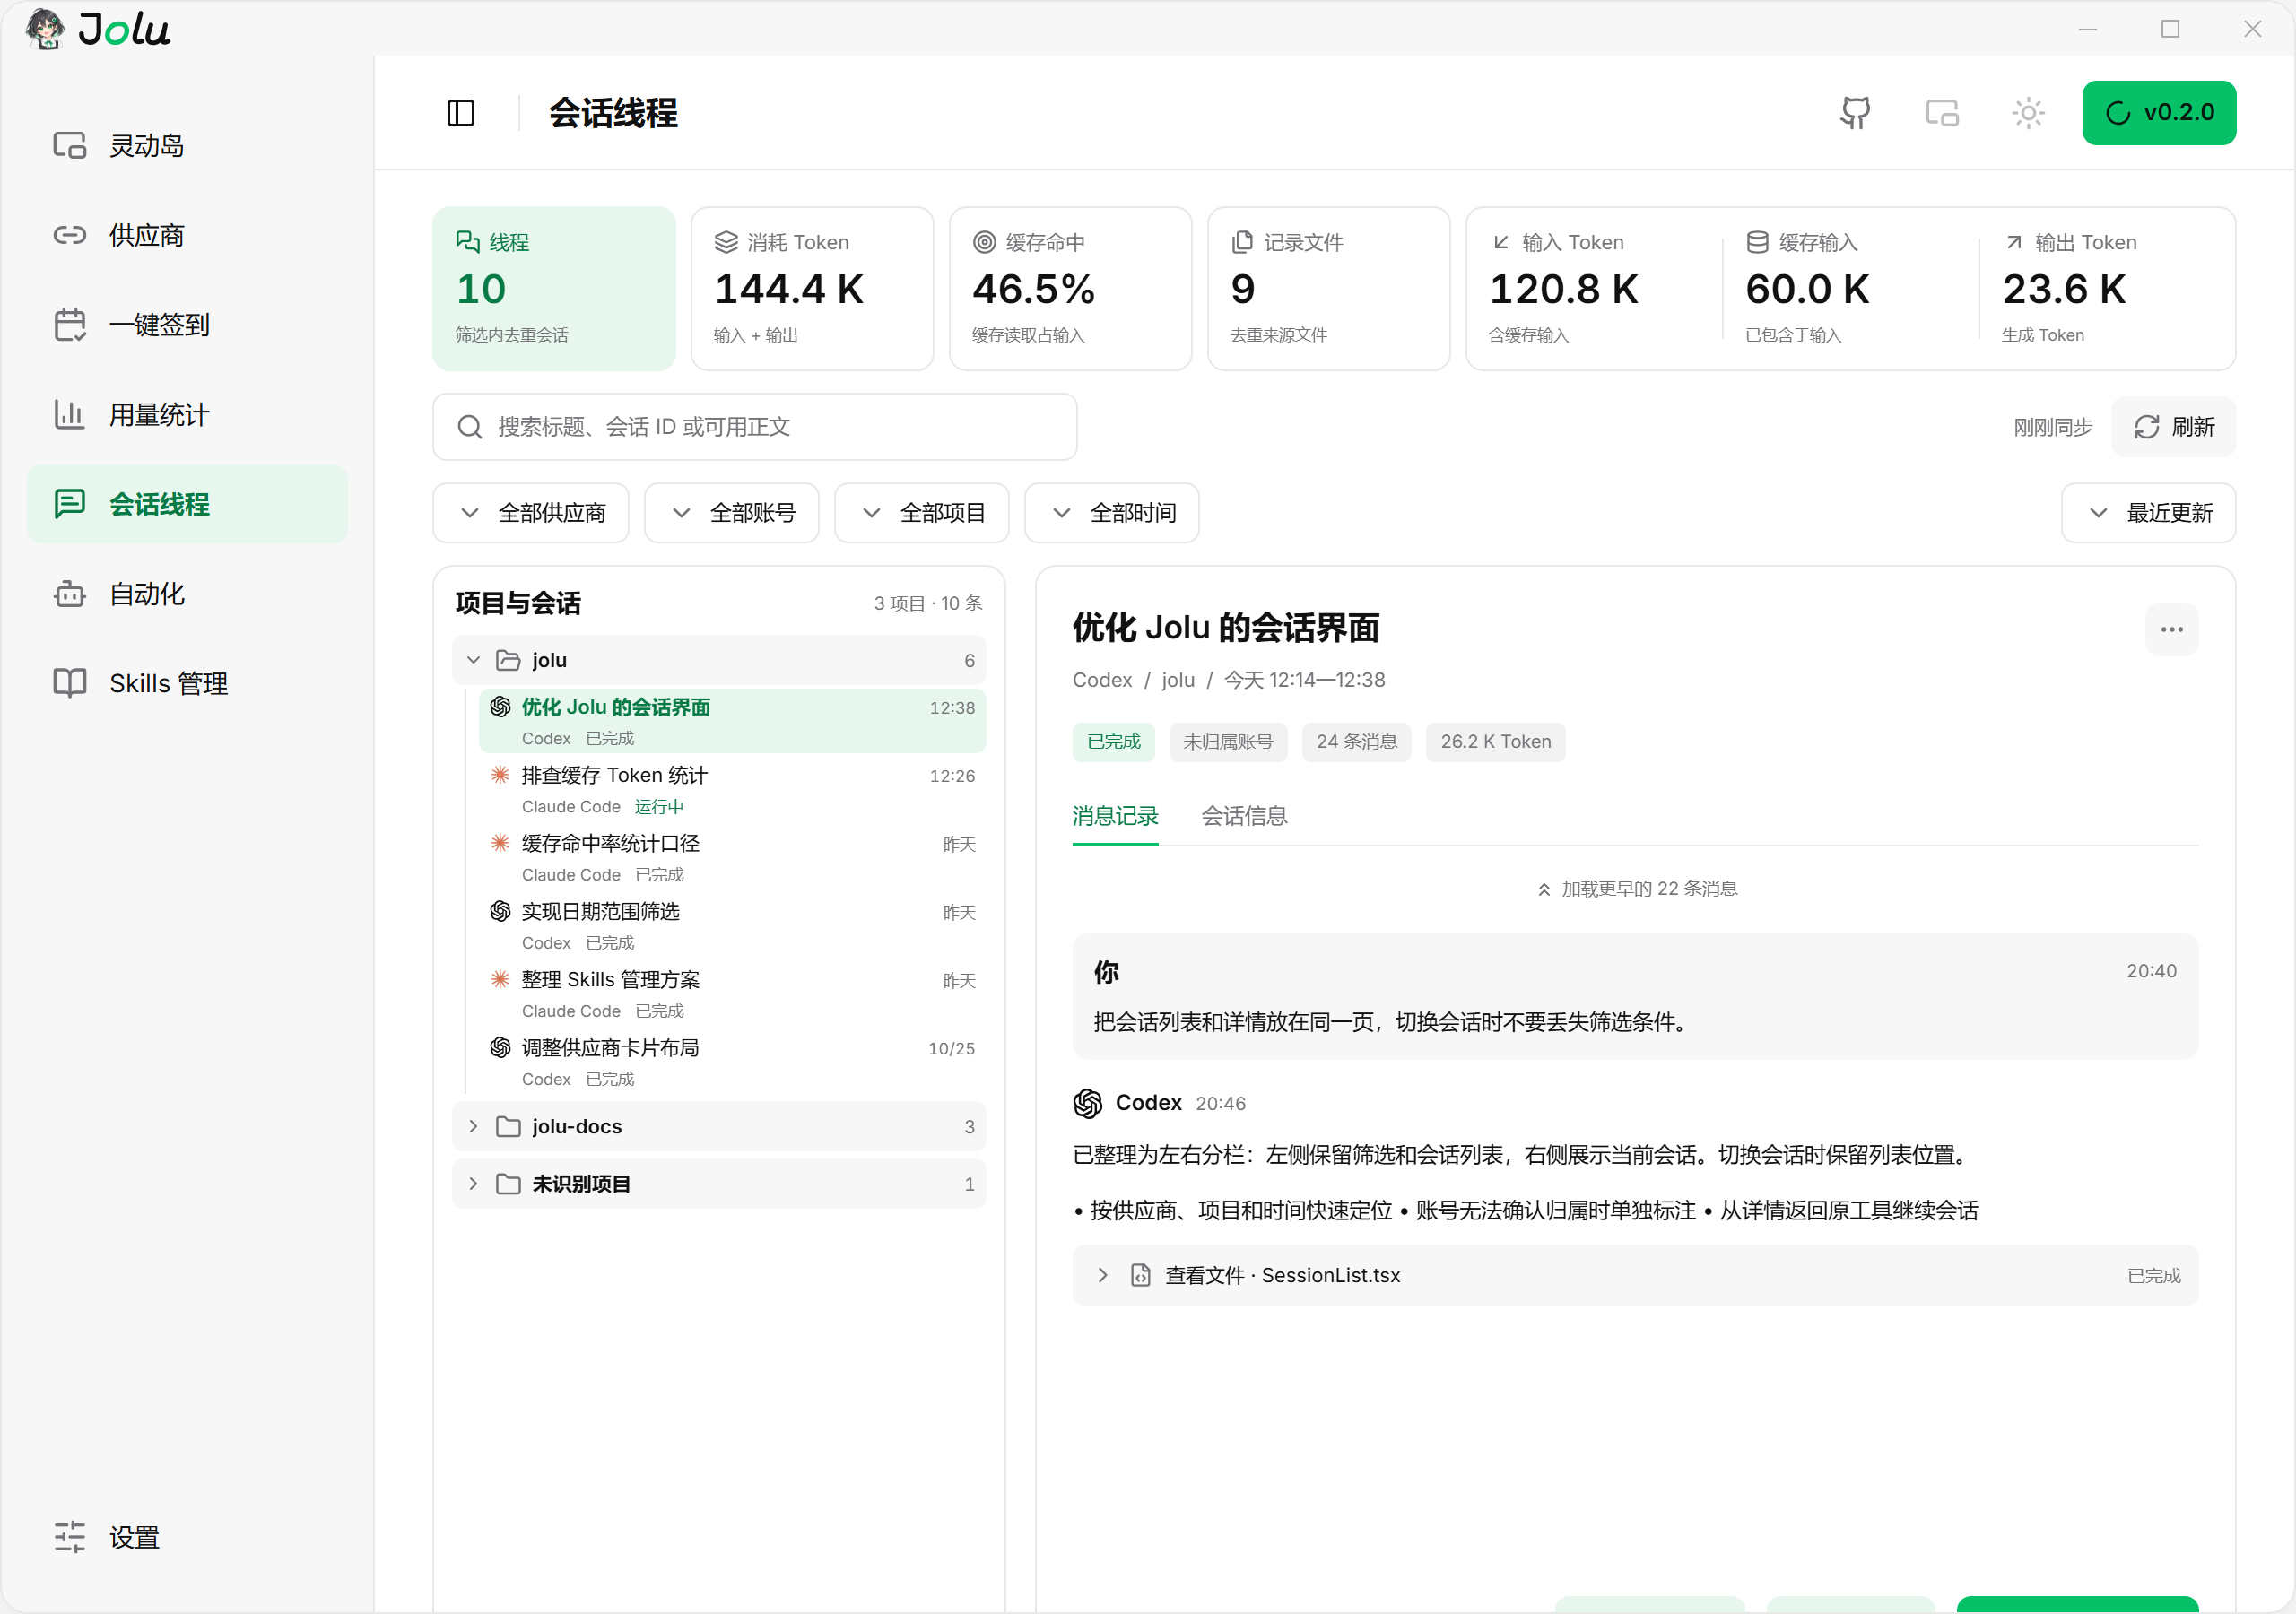Viewport: 2296px width, 1614px height.
Task: Click the 消耗 Token stat card
Action: click(812, 289)
